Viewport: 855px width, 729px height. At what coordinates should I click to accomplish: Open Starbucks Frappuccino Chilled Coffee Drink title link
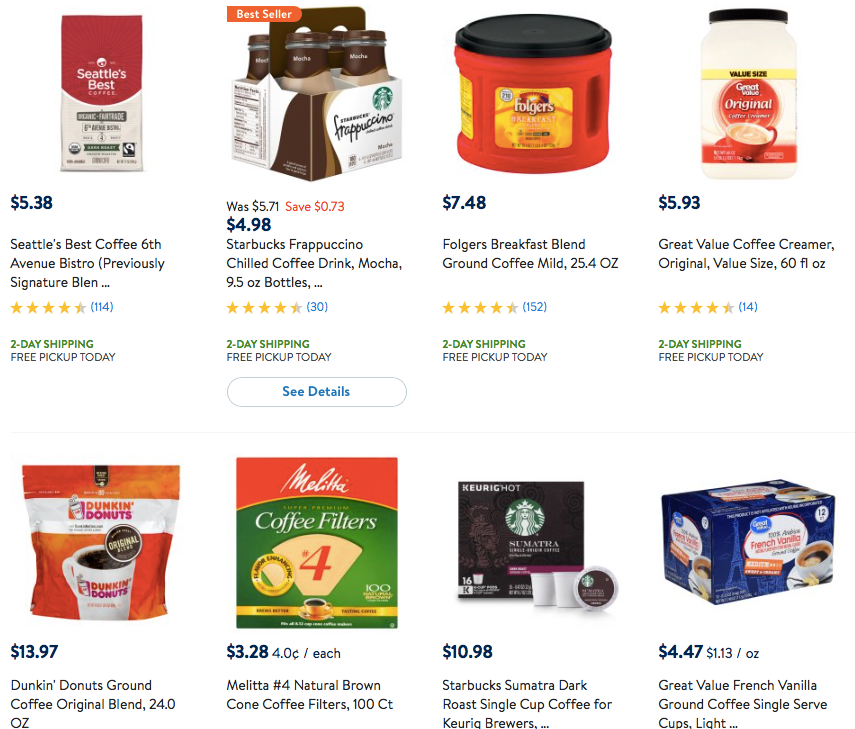click(x=314, y=263)
